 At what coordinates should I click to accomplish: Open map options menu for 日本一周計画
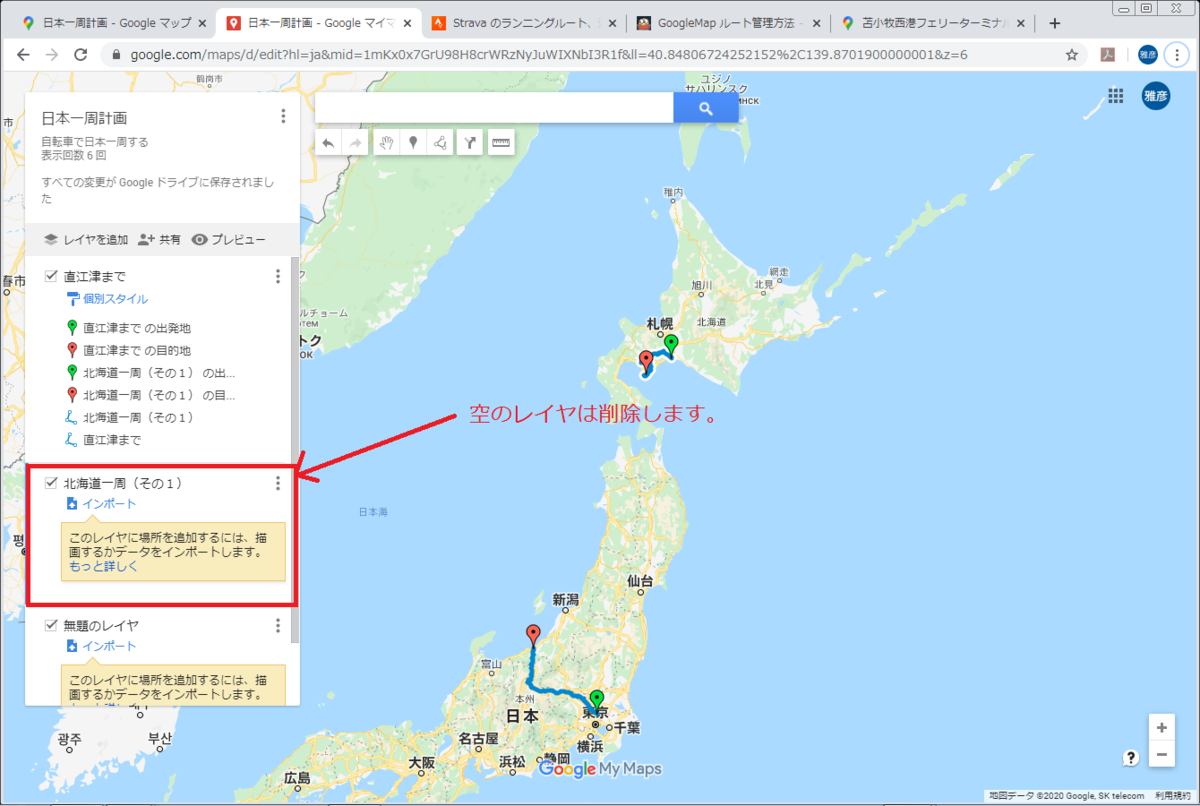coord(283,117)
